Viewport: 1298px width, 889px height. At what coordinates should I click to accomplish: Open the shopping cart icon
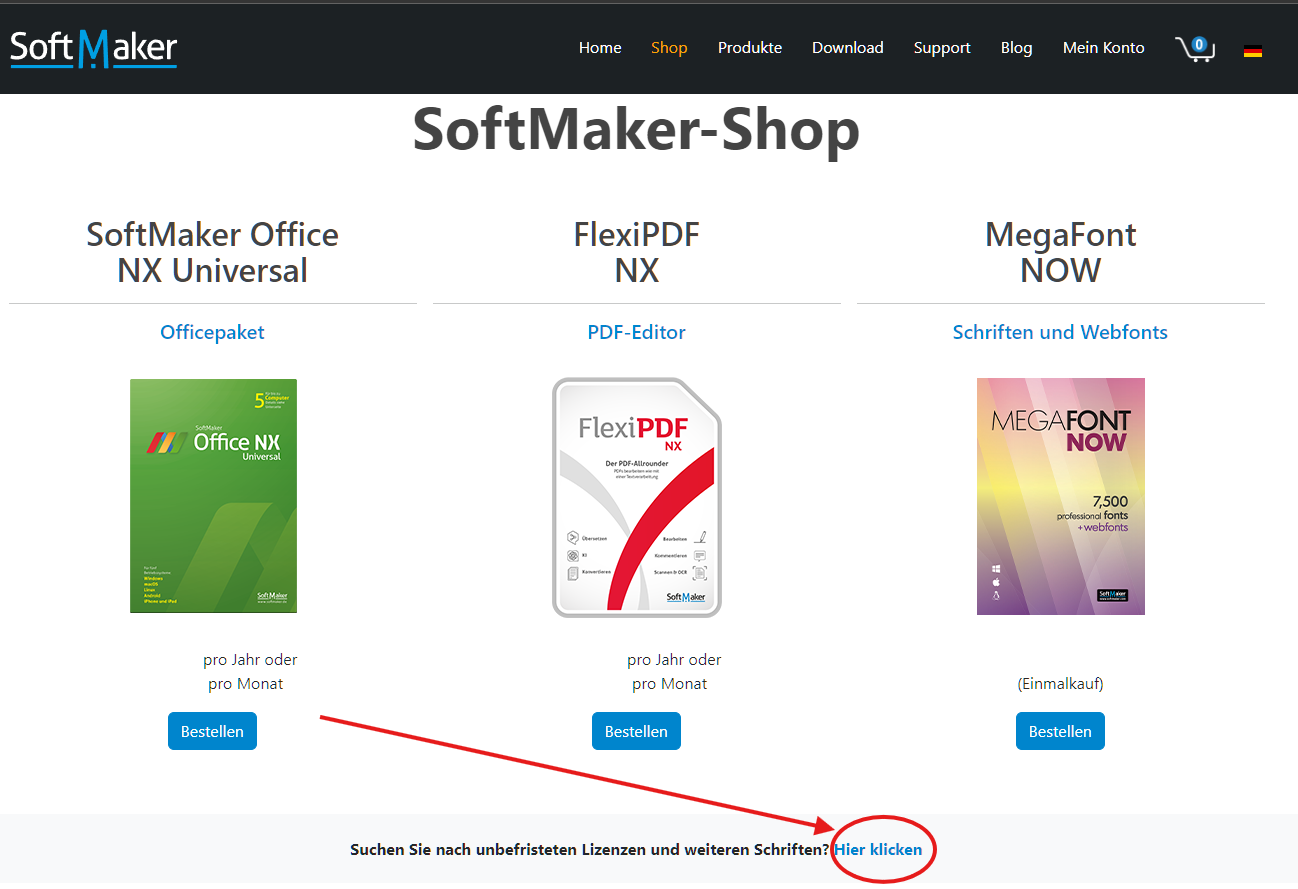coord(1194,48)
